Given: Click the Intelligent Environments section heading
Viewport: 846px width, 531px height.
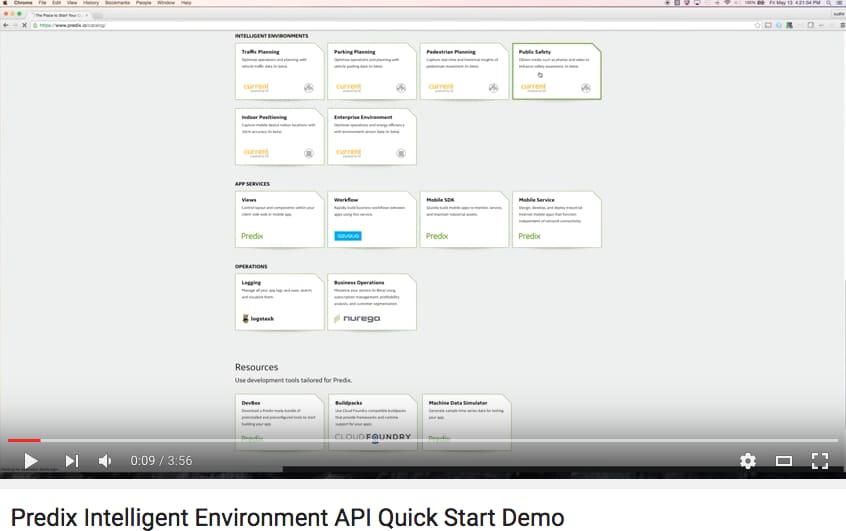Looking at the screenshot, I should 271,36.
